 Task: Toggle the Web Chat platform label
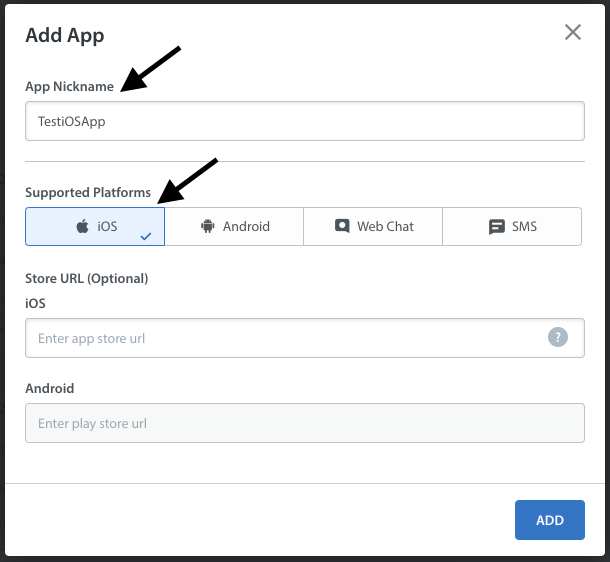[385, 226]
